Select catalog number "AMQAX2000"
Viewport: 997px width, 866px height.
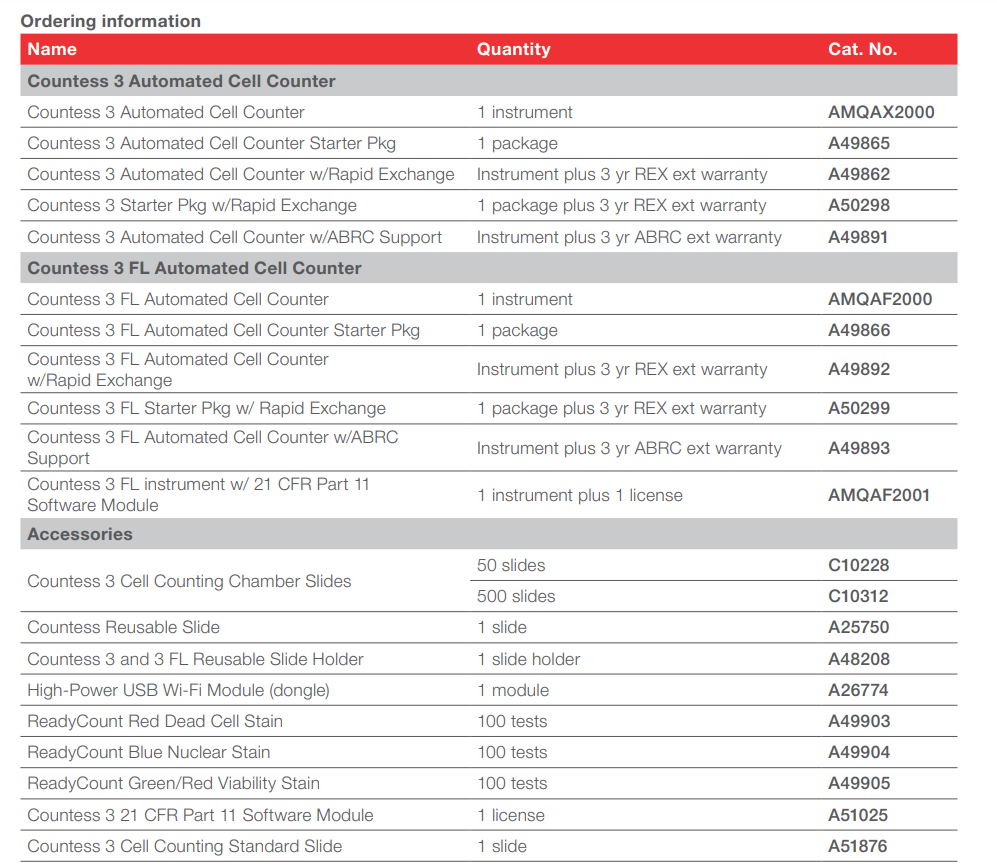click(x=881, y=113)
